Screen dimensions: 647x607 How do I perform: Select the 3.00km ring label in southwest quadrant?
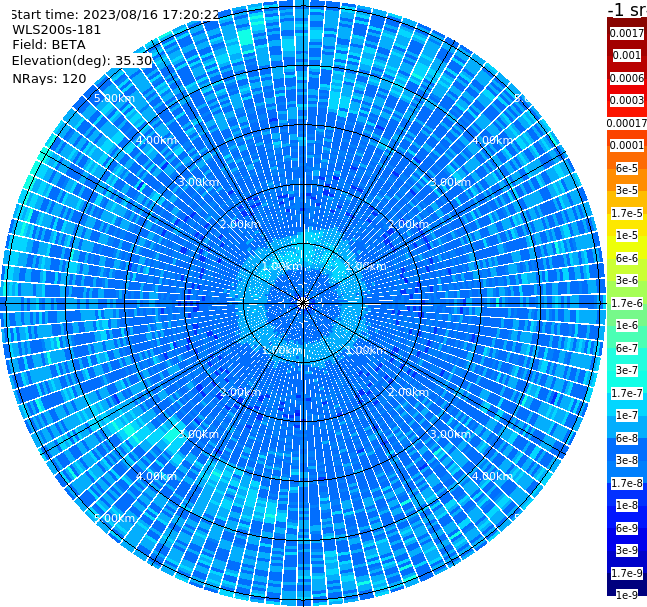coord(198,434)
